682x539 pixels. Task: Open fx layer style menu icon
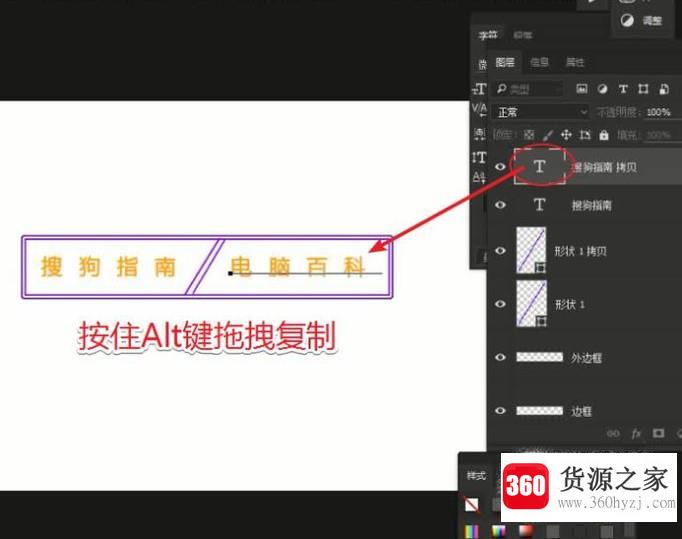[636, 433]
